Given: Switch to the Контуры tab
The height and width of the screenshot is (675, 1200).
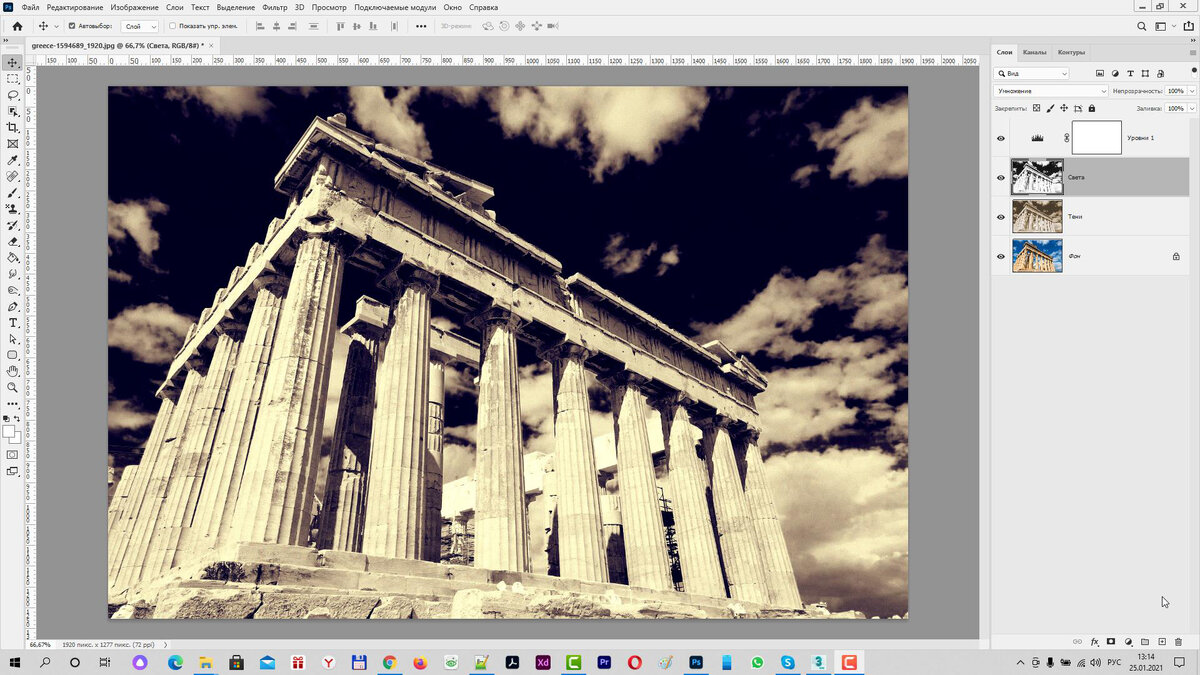Looking at the screenshot, I should click(1071, 52).
